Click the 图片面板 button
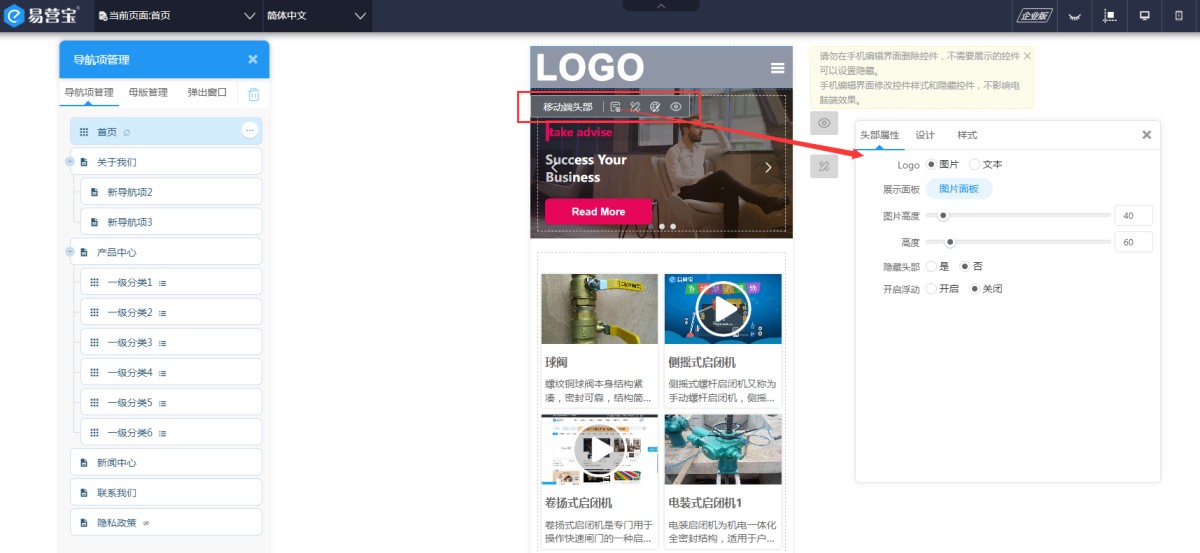This screenshot has width=1200, height=553. pos(958,189)
